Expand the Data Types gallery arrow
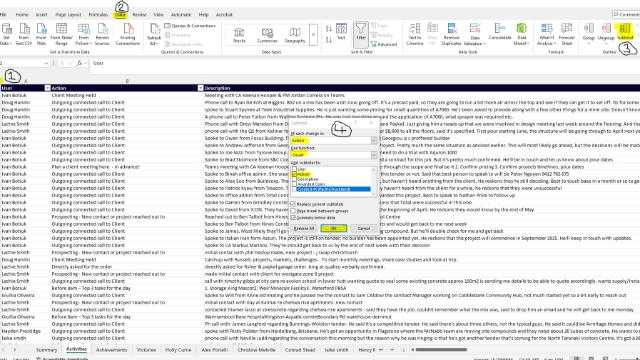The image size is (640, 360). click(x=313, y=35)
